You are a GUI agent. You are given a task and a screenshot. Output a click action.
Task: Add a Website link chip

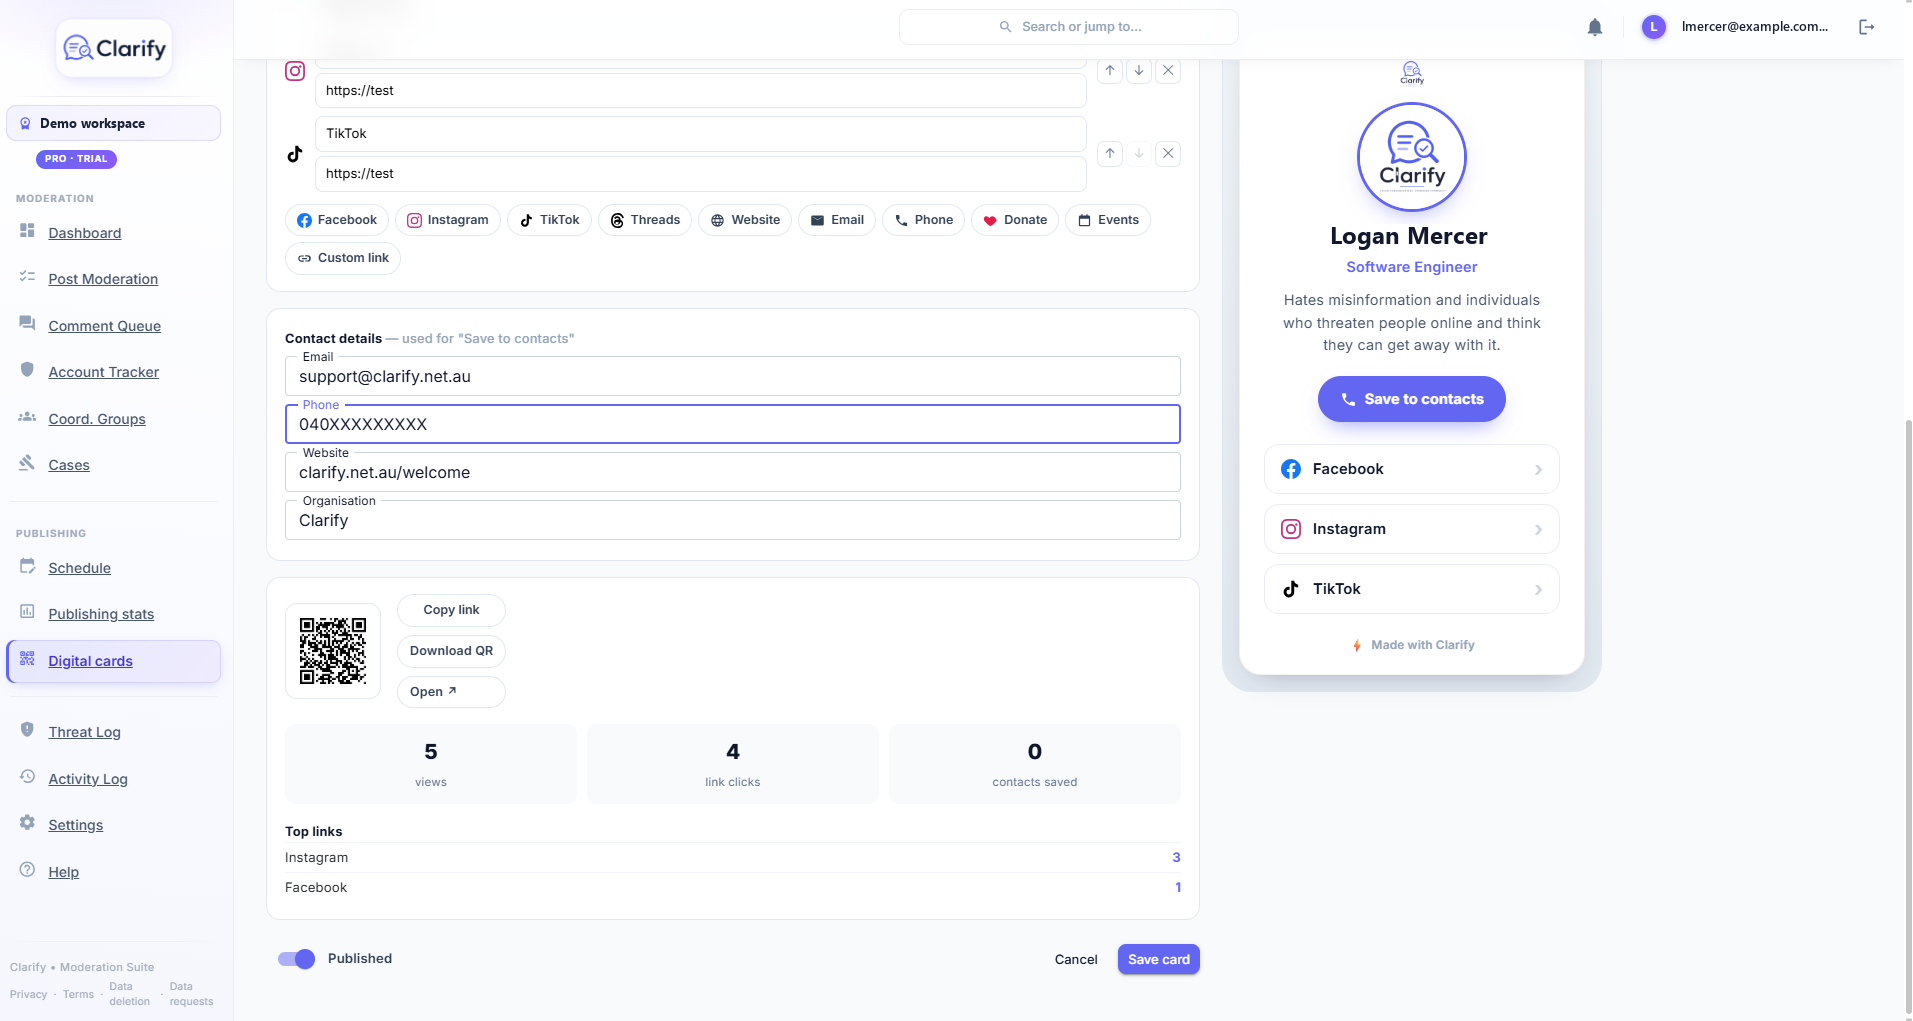point(745,220)
